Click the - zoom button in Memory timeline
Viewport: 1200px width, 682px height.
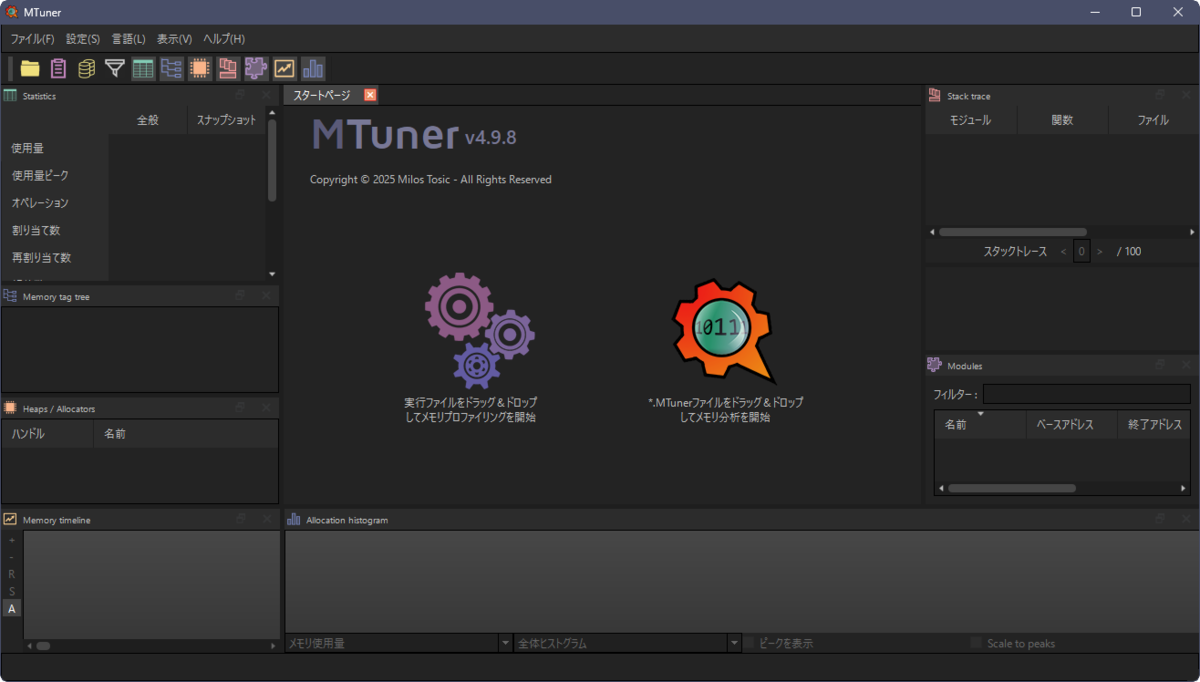[x=12, y=557]
